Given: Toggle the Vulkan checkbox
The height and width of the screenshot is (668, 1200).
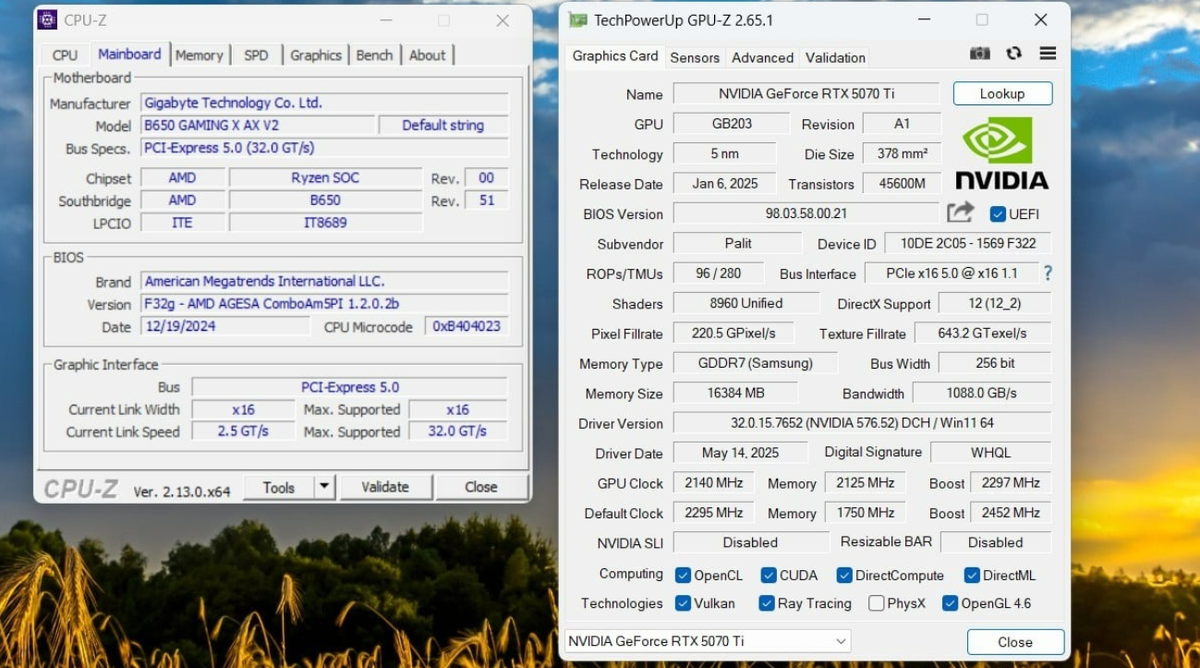Looking at the screenshot, I should 683,603.
